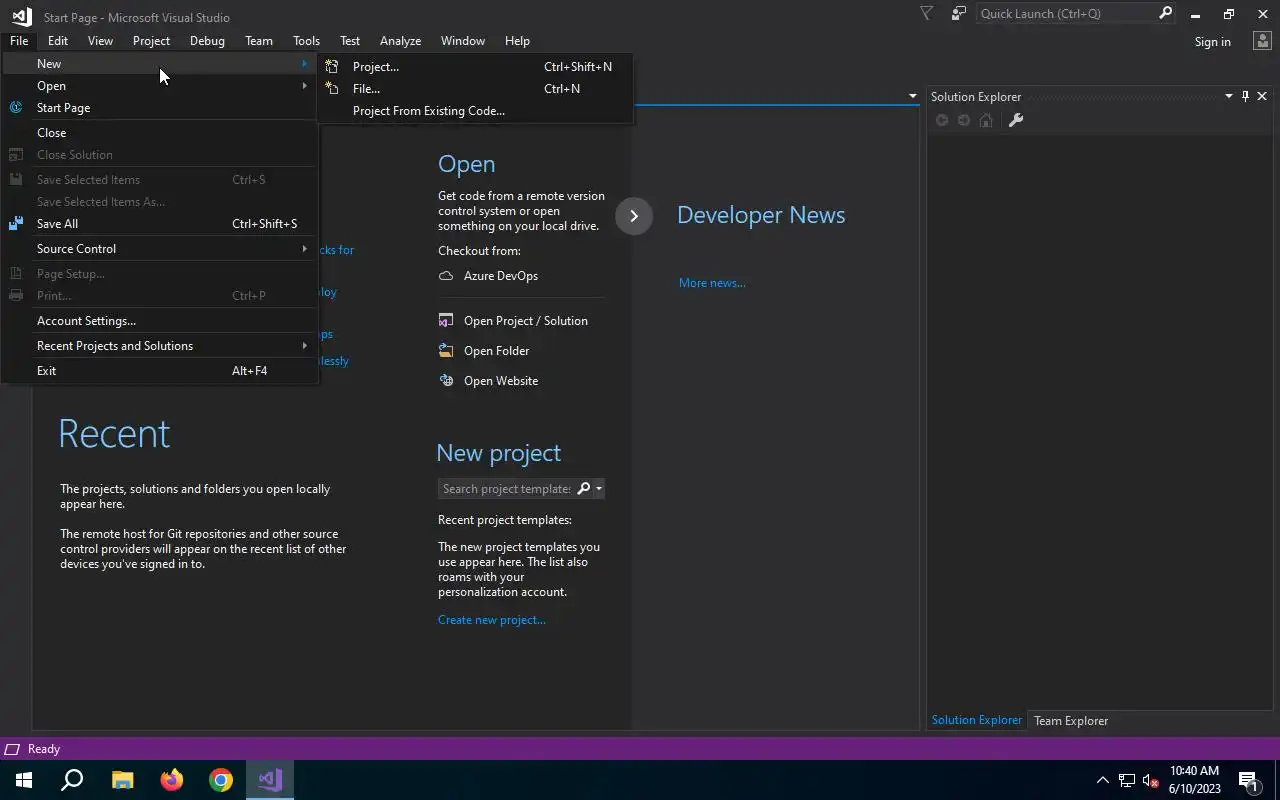Open the Debug menu
The image size is (1280, 800).
tap(207, 41)
